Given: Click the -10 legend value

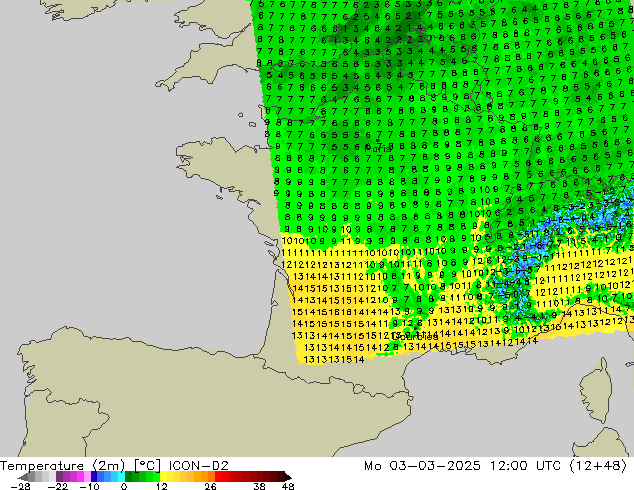Looking at the screenshot, I should click(89, 486).
